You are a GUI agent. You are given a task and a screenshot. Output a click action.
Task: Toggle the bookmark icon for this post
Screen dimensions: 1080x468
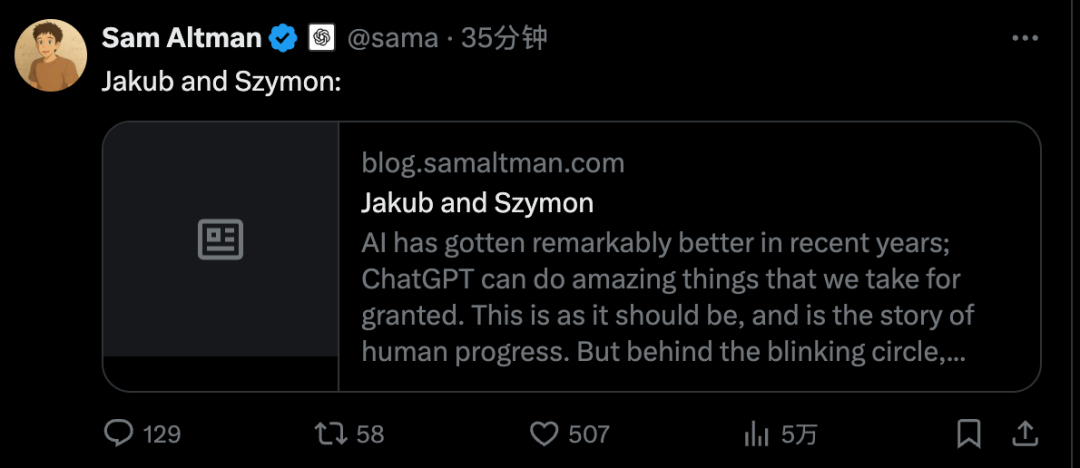coord(968,433)
